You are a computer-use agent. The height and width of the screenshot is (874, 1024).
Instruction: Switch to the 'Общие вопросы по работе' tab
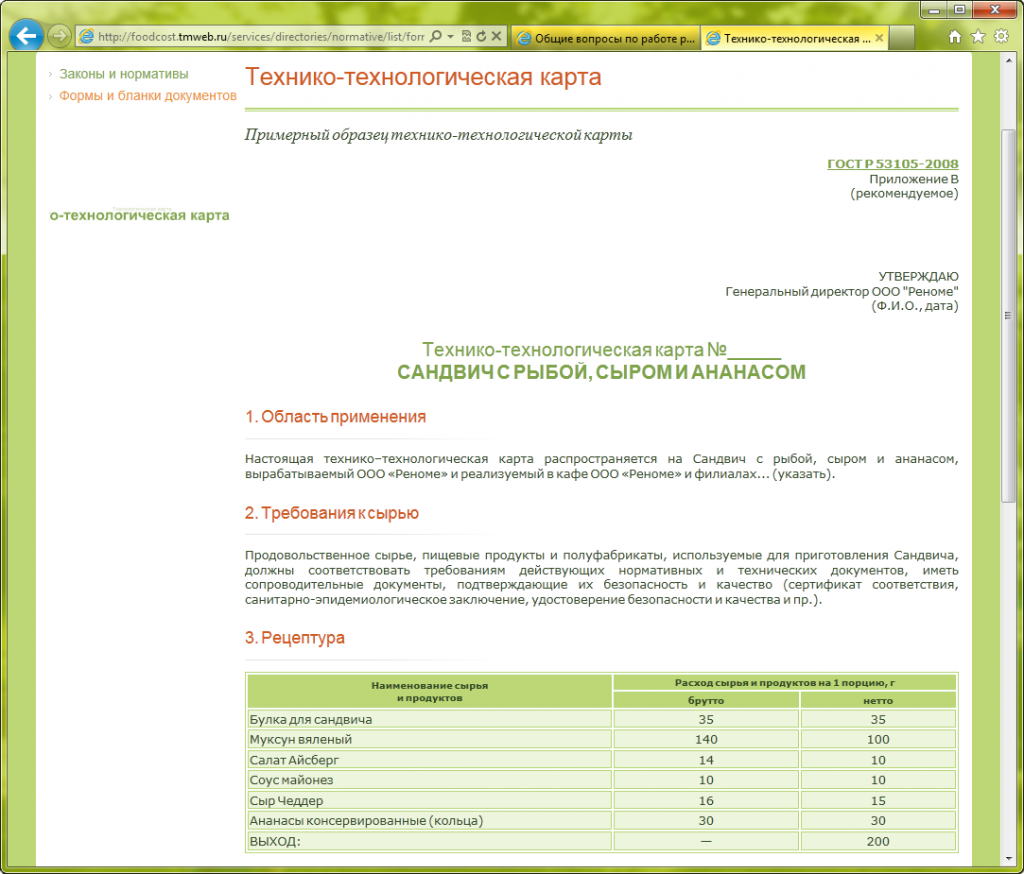point(605,38)
